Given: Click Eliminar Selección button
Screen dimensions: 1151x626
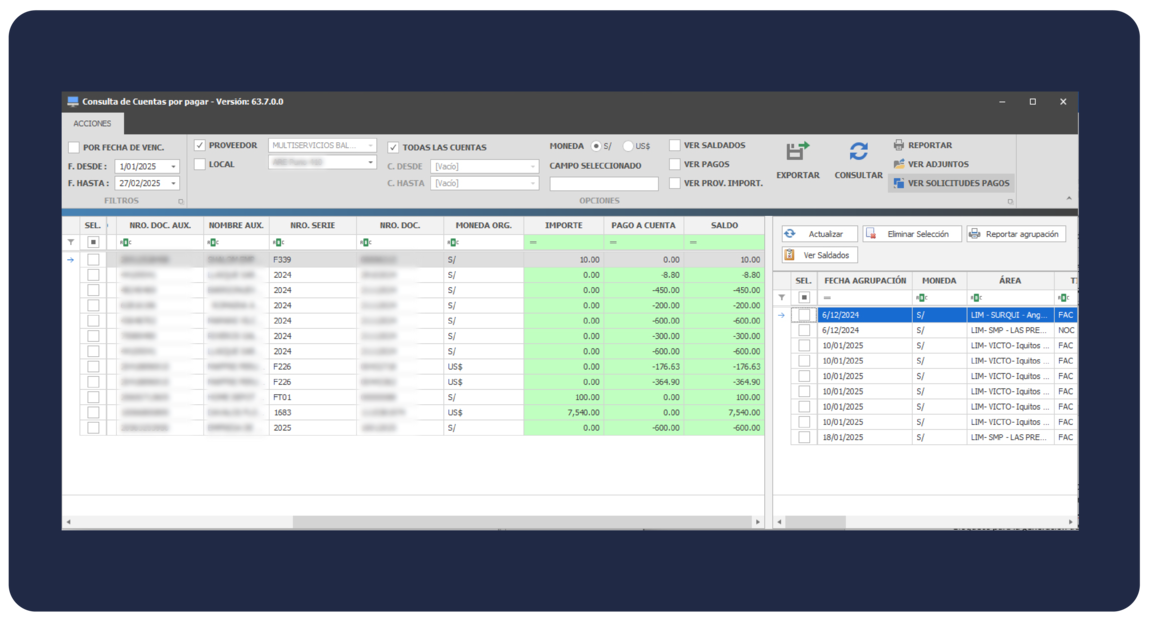Looking at the screenshot, I should (x=912, y=234).
